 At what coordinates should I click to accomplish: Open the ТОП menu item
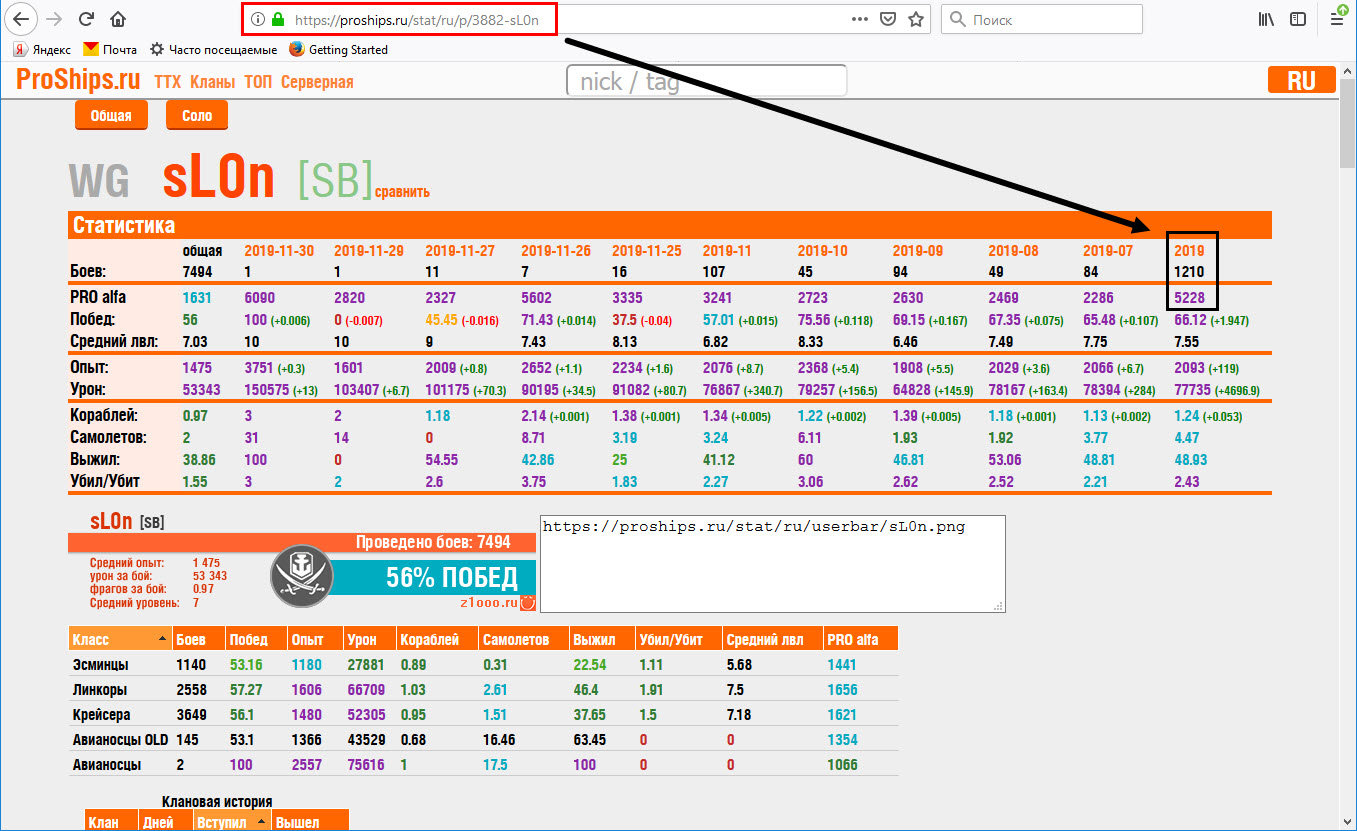258,81
